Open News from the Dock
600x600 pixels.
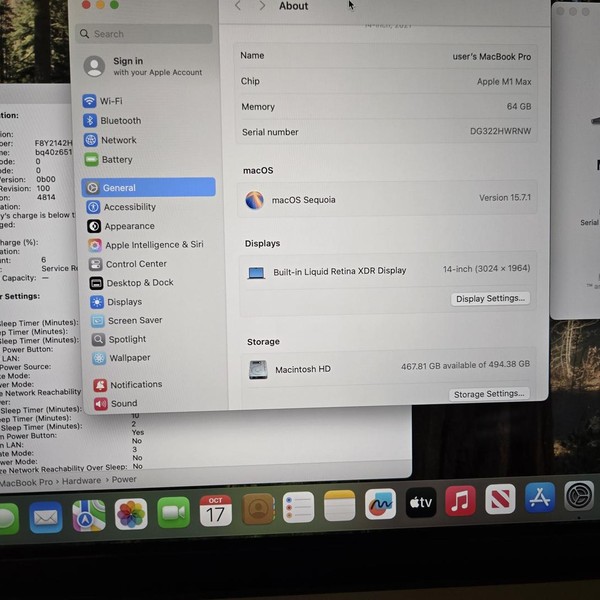[500, 499]
